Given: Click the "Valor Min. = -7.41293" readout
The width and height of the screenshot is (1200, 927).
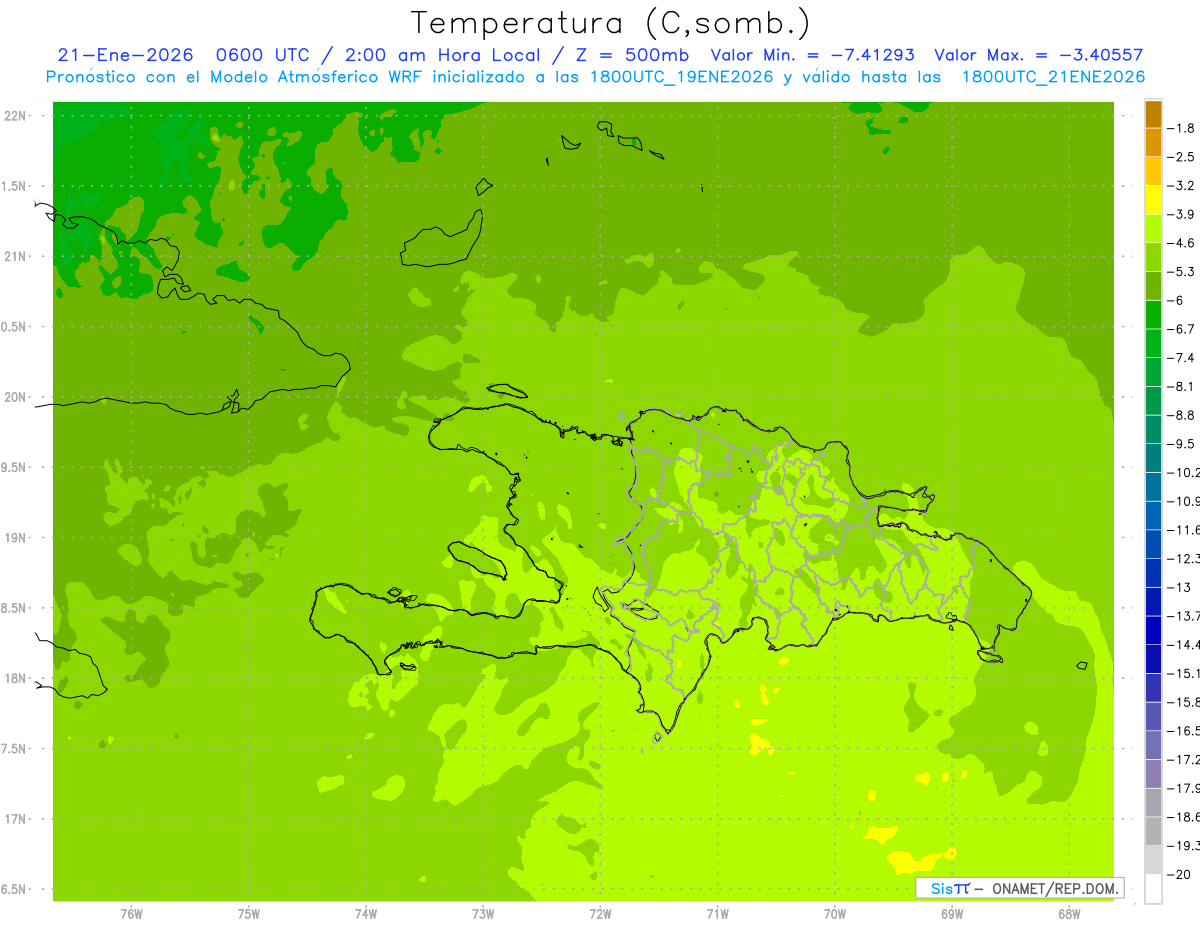Looking at the screenshot, I should pyautogui.click(x=812, y=55).
